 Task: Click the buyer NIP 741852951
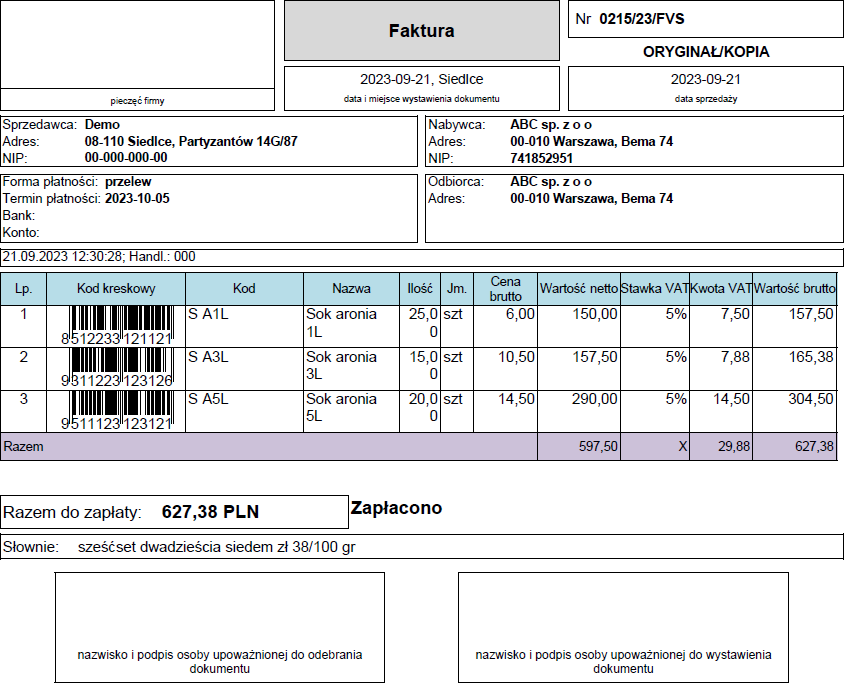point(542,158)
